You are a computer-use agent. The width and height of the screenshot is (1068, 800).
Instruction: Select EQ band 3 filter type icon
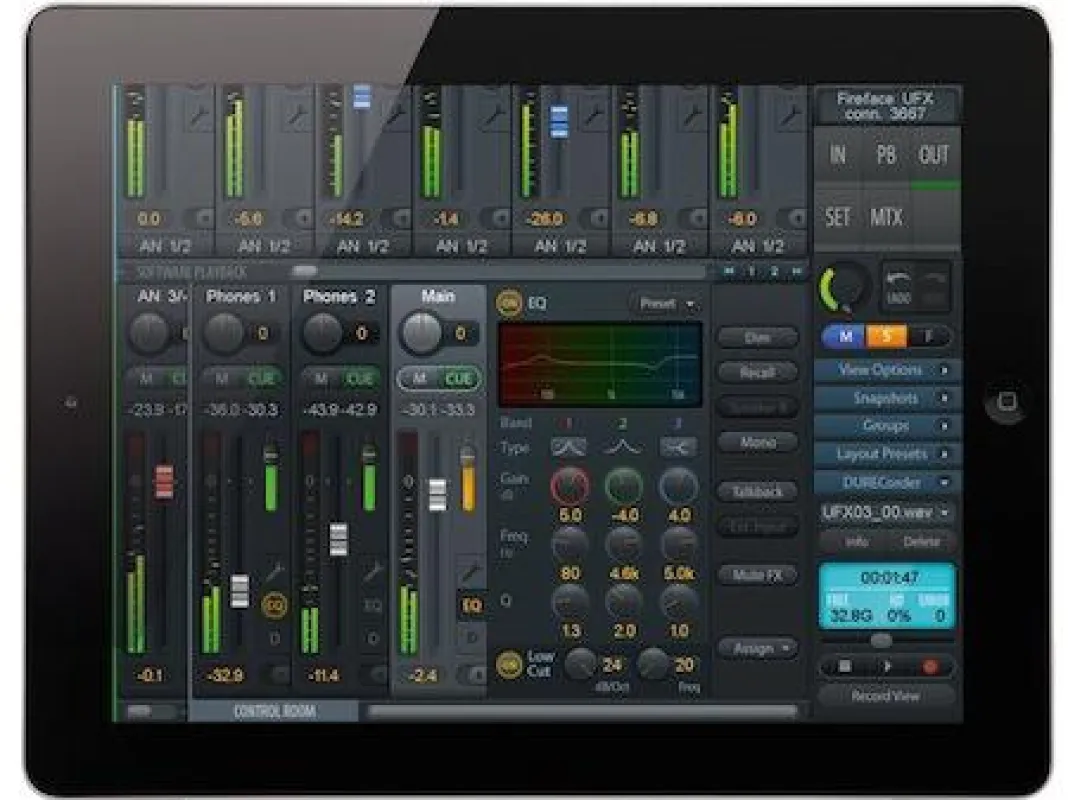click(x=678, y=447)
